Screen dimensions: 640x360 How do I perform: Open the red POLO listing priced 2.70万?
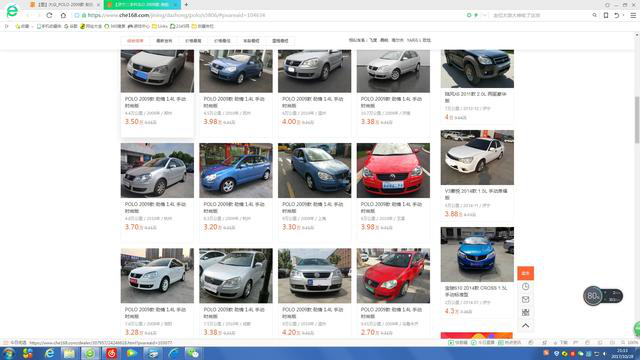(x=393, y=293)
